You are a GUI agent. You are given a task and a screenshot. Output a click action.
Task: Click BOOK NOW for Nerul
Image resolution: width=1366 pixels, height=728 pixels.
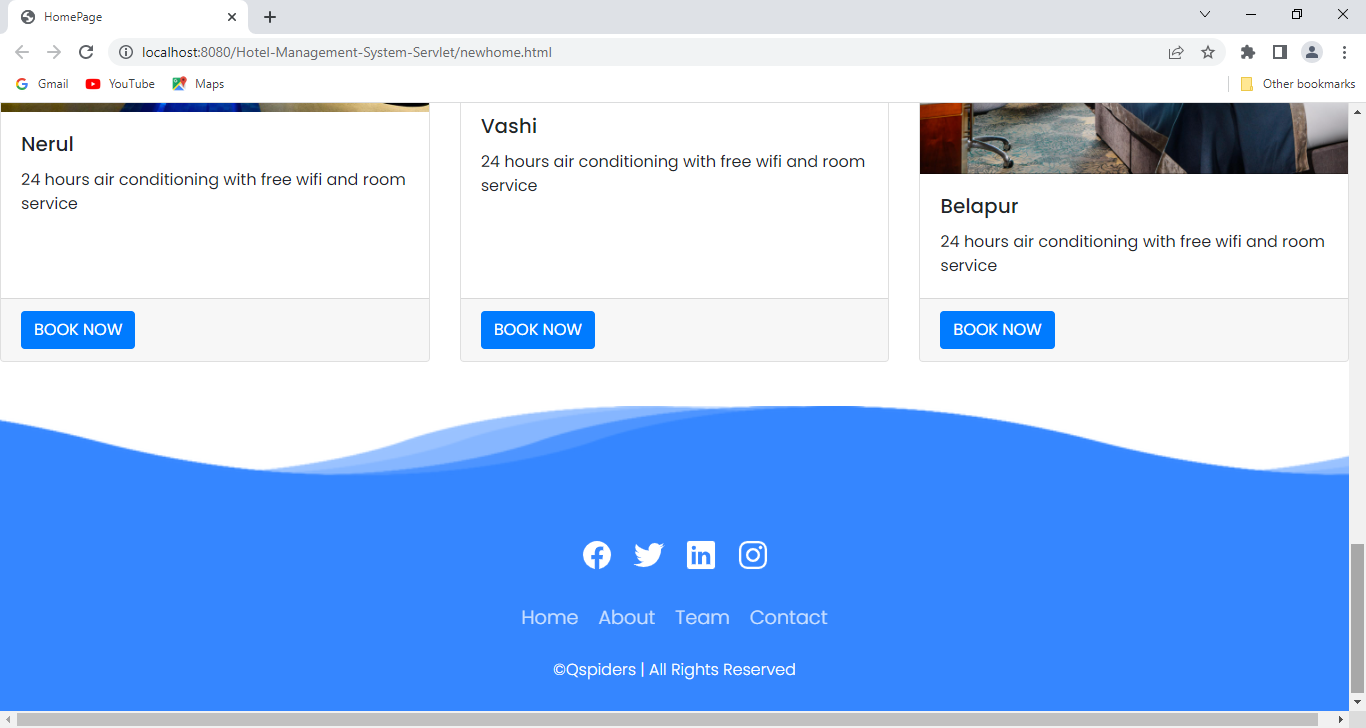[x=78, y=330]
